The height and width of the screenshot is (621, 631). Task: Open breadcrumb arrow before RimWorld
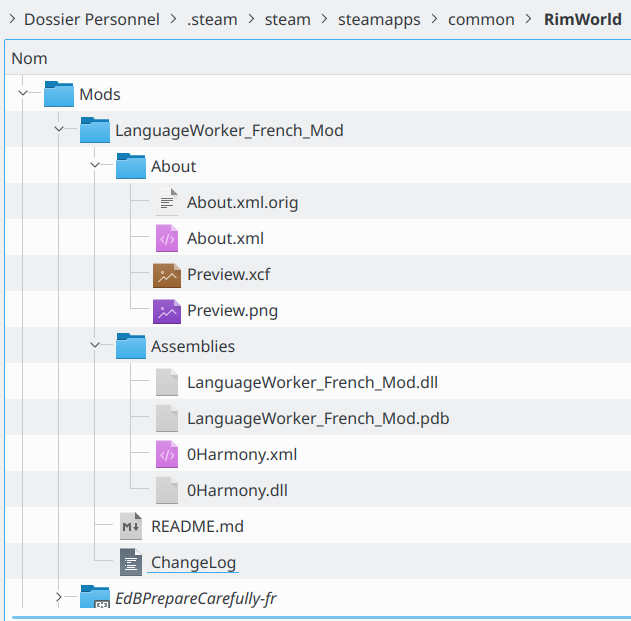pos(529,19)
